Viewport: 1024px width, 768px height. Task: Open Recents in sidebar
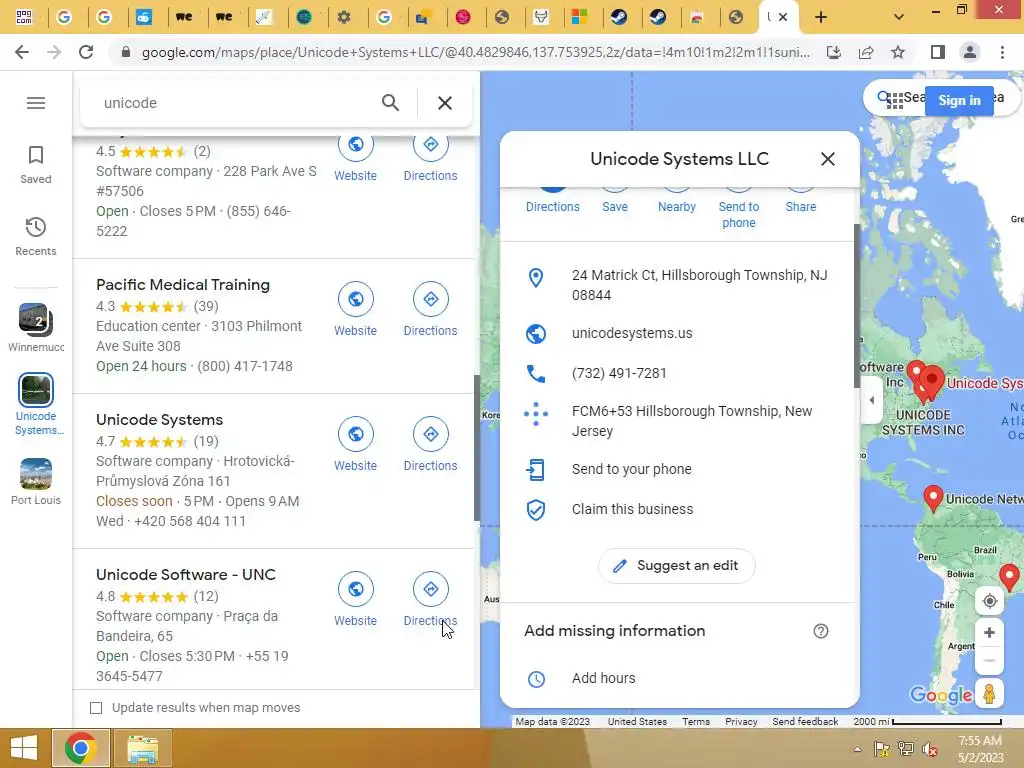(x=36, y=236)
